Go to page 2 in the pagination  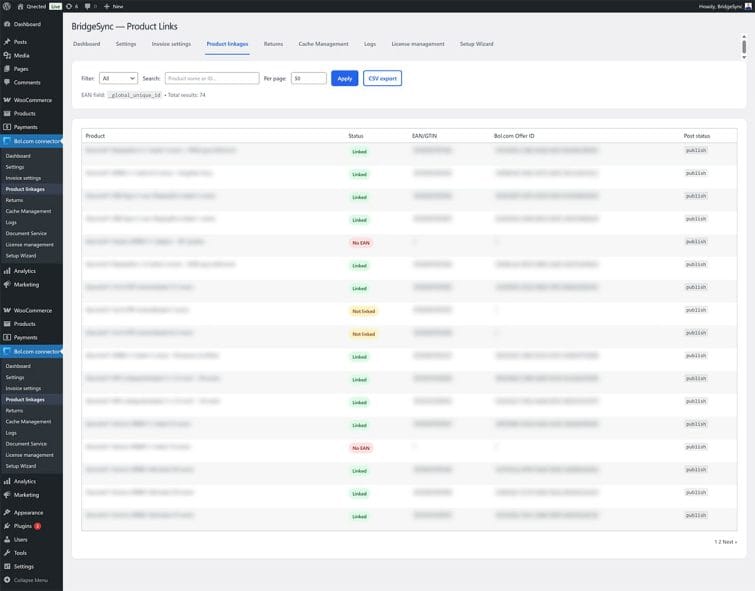[720, 542]
